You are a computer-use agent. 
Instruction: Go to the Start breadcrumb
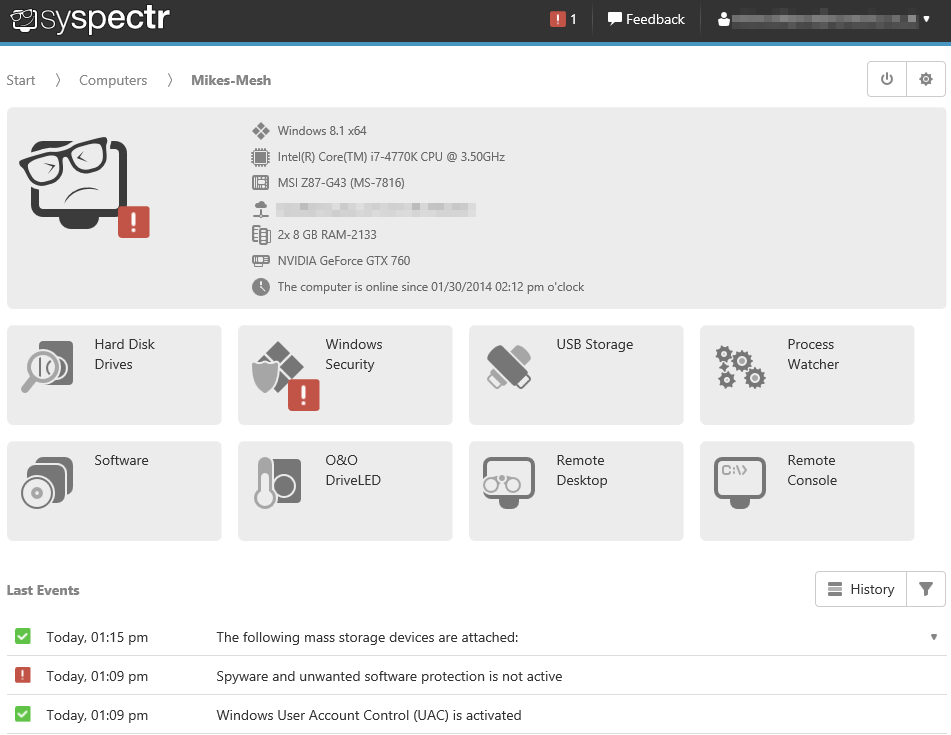coord(21,80)
